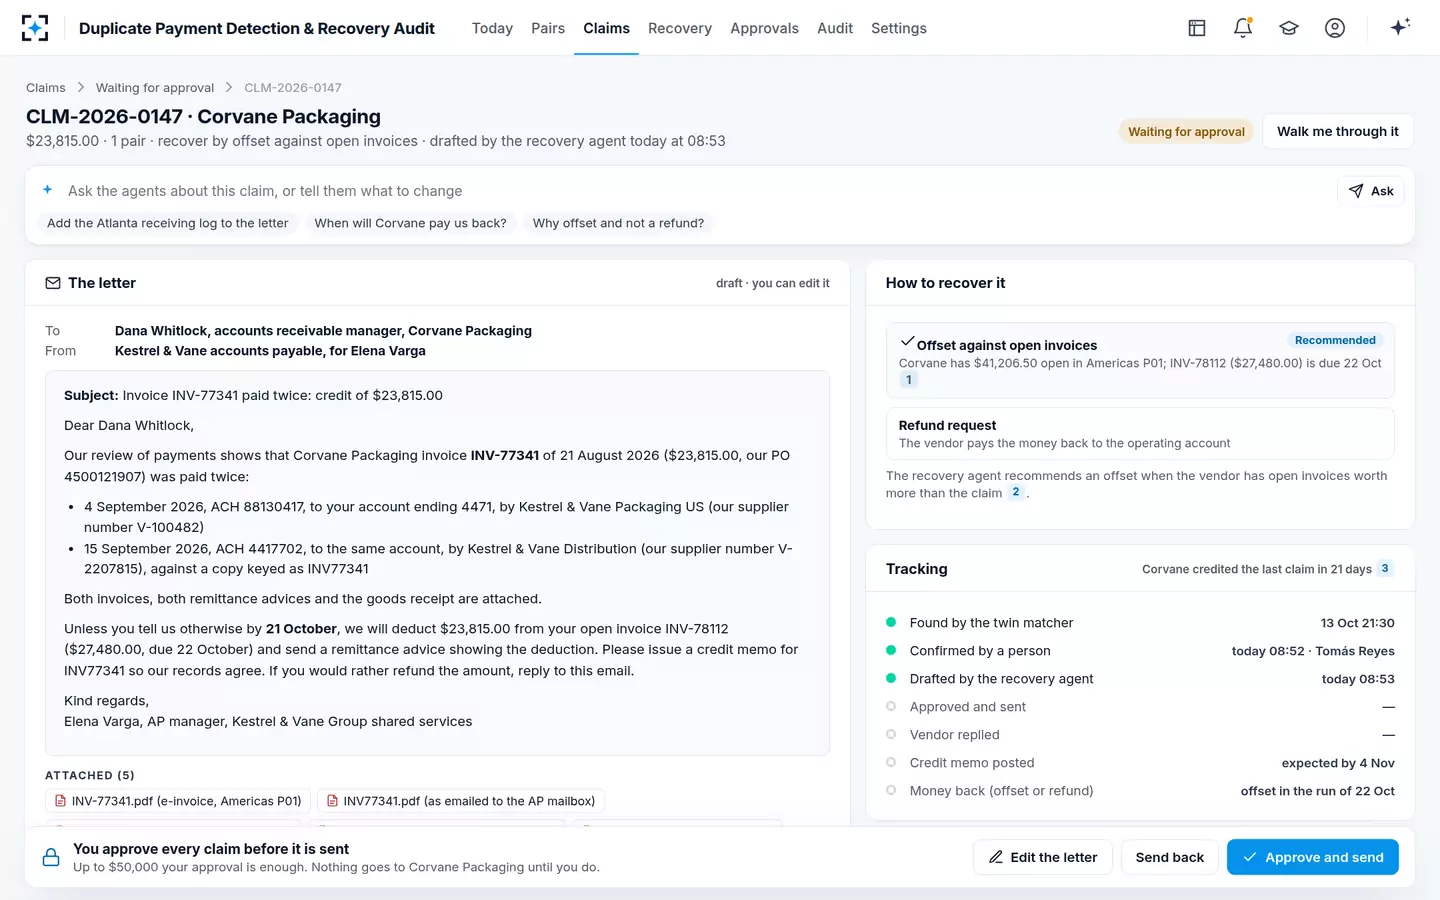Click footnote reference 2 after recommendation note

[x=1016, y=492]
